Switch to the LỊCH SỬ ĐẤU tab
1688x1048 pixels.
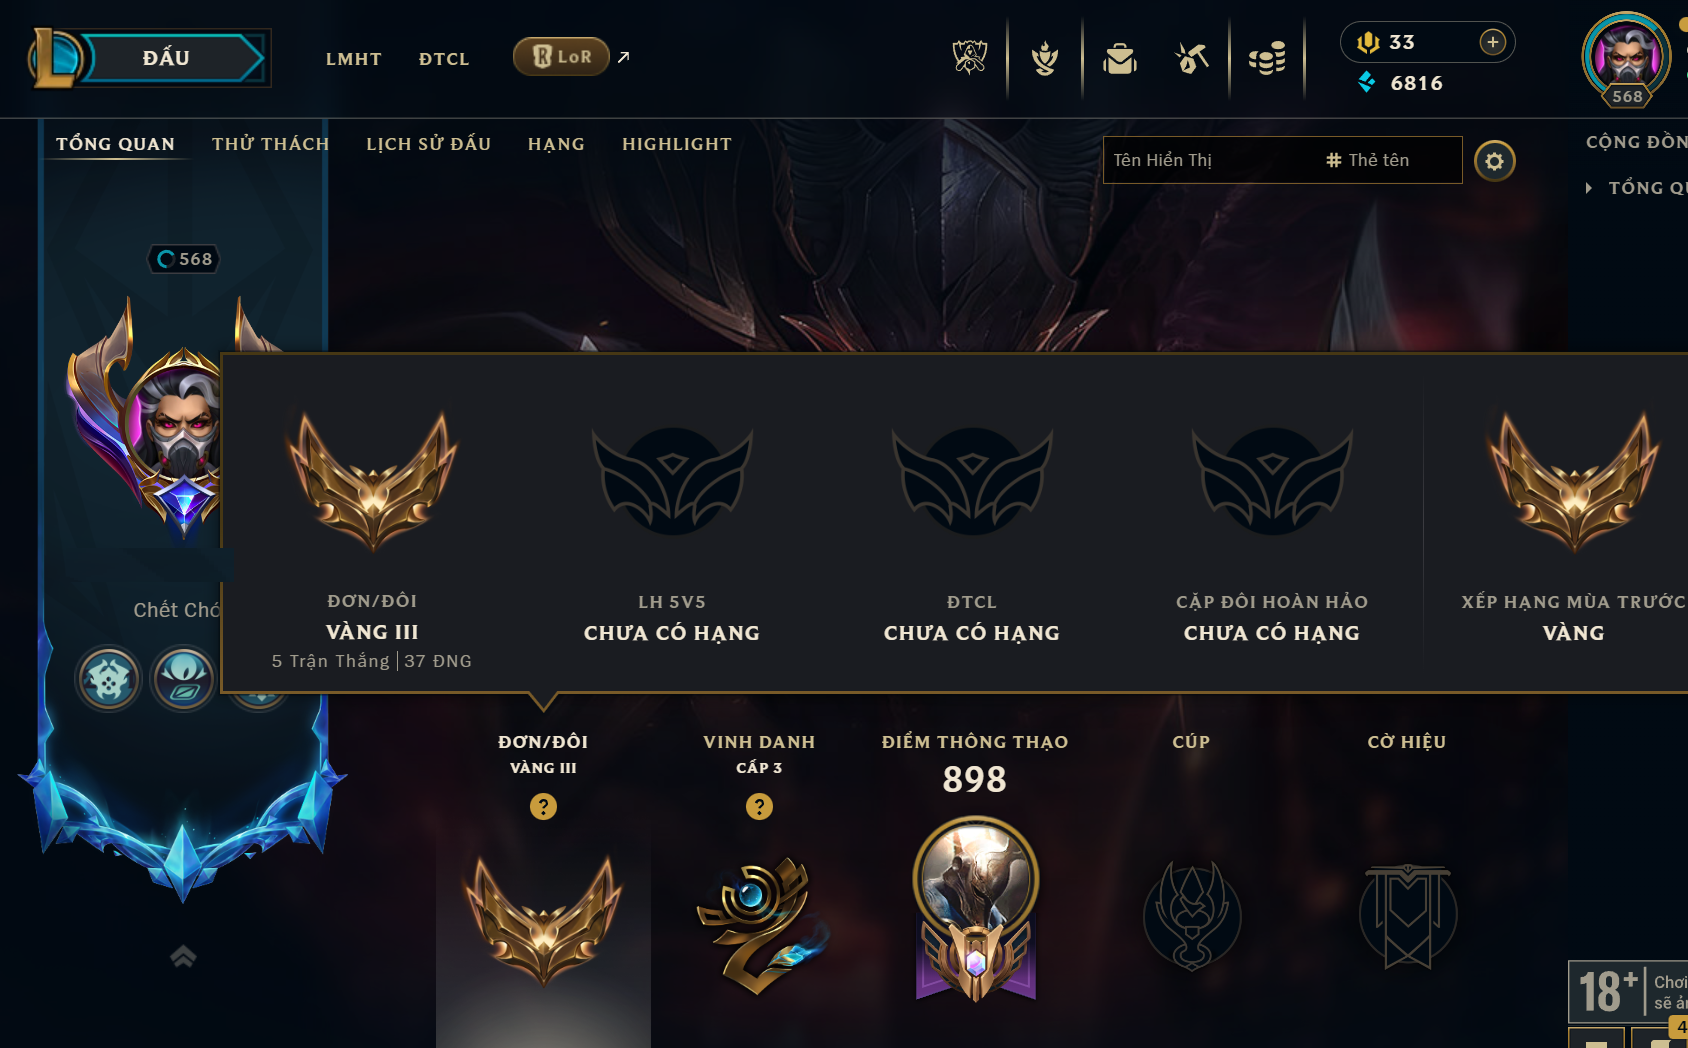pos(428,144)
